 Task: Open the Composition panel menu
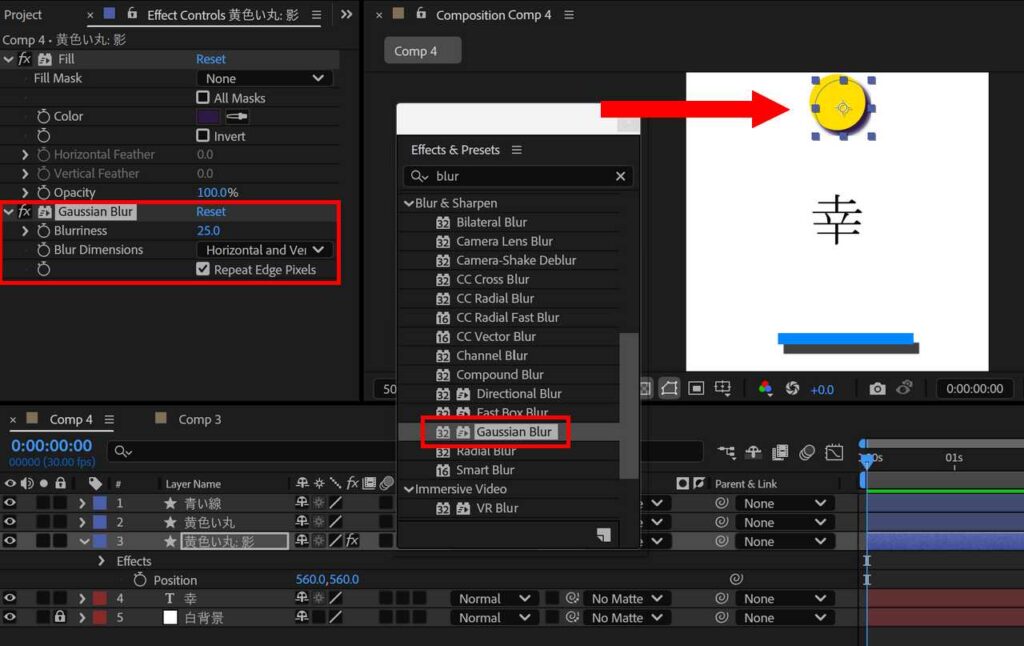click(x=569, y=15)
